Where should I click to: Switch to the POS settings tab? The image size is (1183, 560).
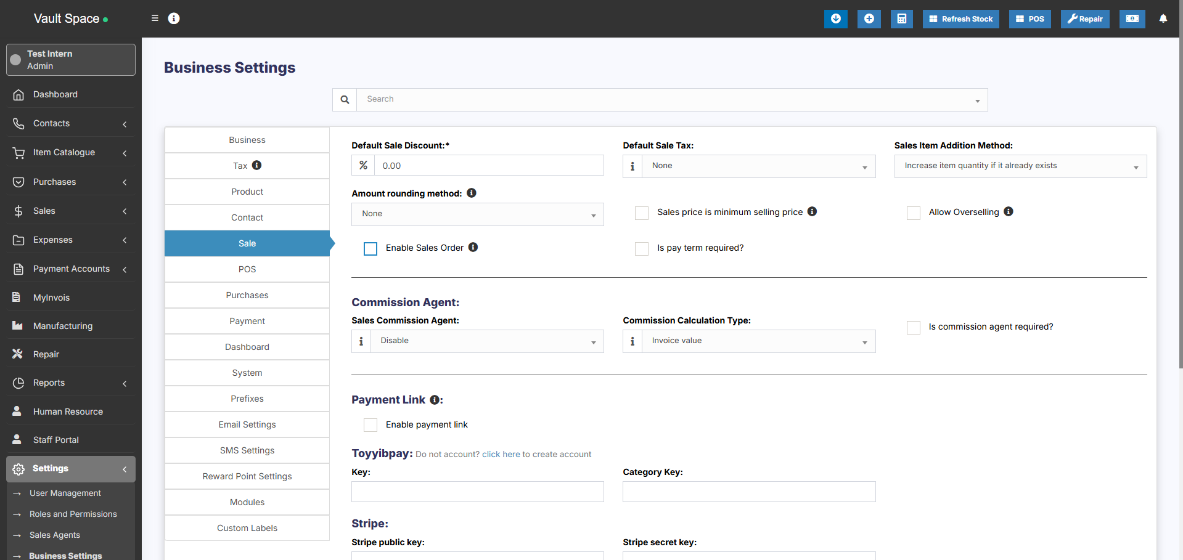[247, 269]
